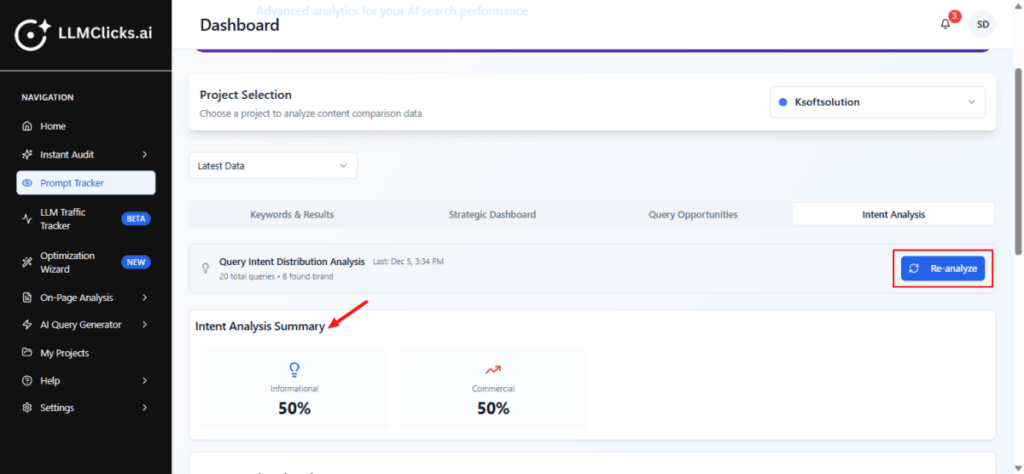Click the notification bell icon
The image size is (1024, 474).
pos(945,24)
